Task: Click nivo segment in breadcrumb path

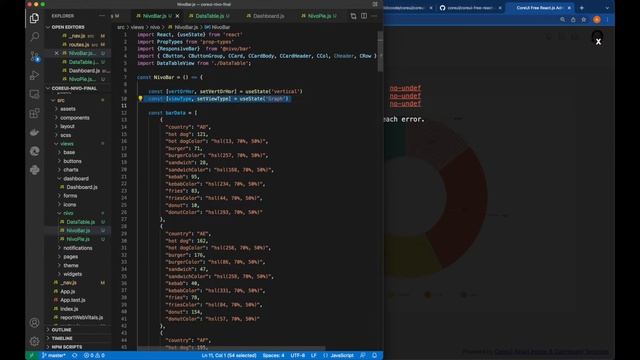Action: point(155,27)
